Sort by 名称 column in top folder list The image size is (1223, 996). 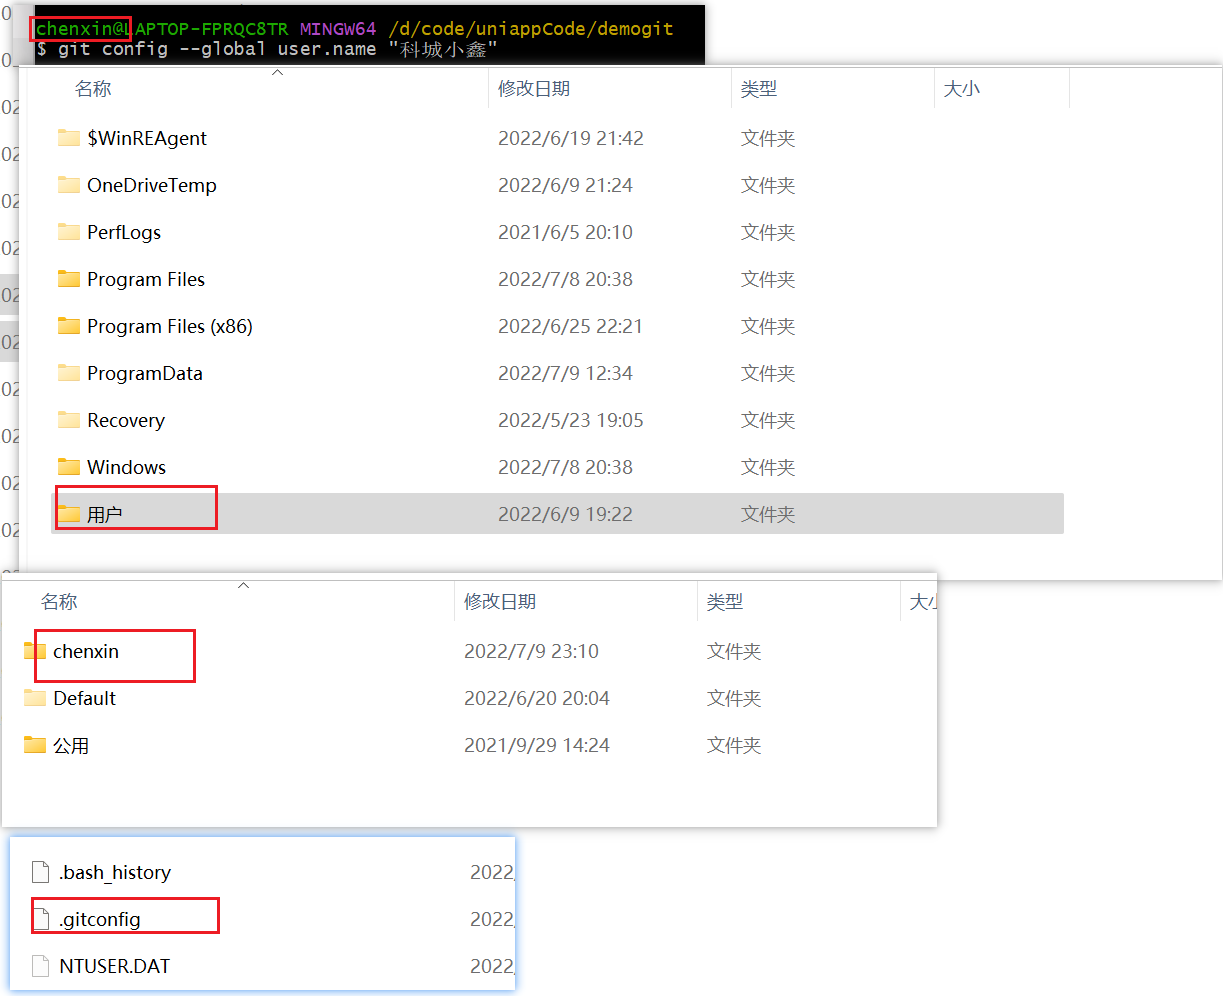93,89
